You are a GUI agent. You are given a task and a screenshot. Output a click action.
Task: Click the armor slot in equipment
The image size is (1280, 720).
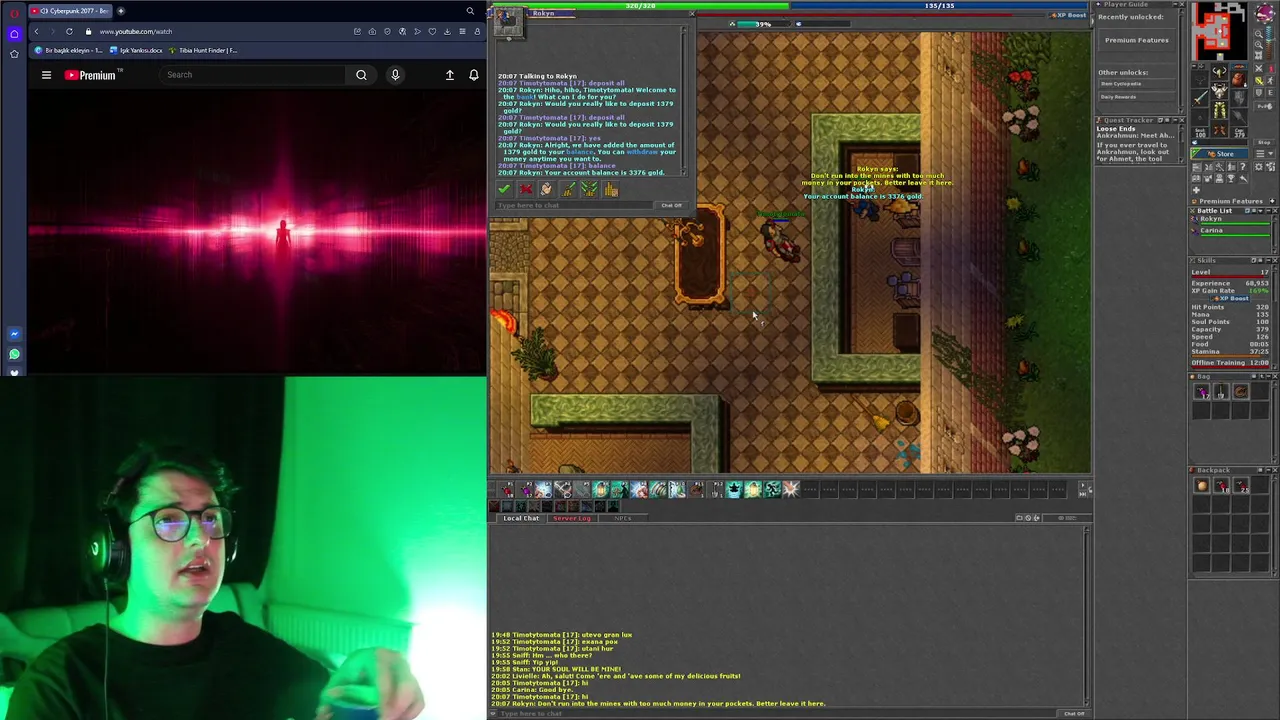[x=1219, y=92]
